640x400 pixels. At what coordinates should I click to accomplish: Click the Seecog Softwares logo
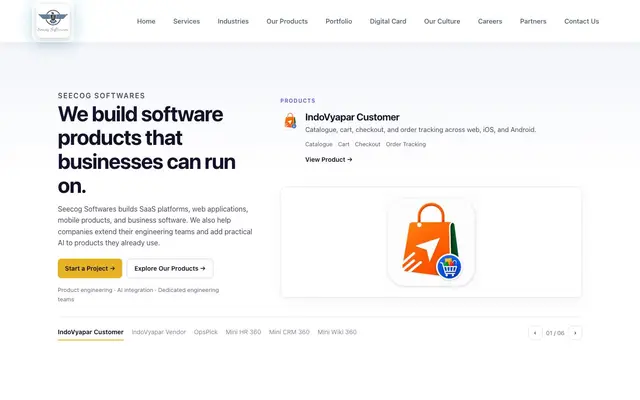[x=53, y=21]
